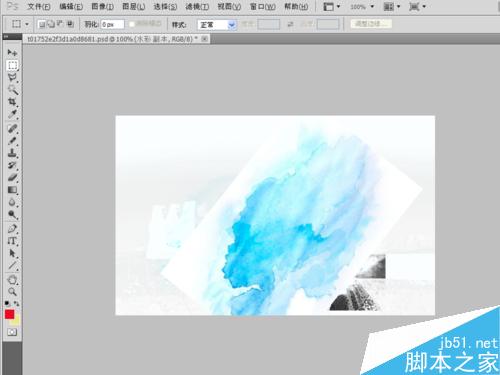Viewport: 500px width, 375px height.
Task: Swap foreground and background colors
Action: (17, 303)
